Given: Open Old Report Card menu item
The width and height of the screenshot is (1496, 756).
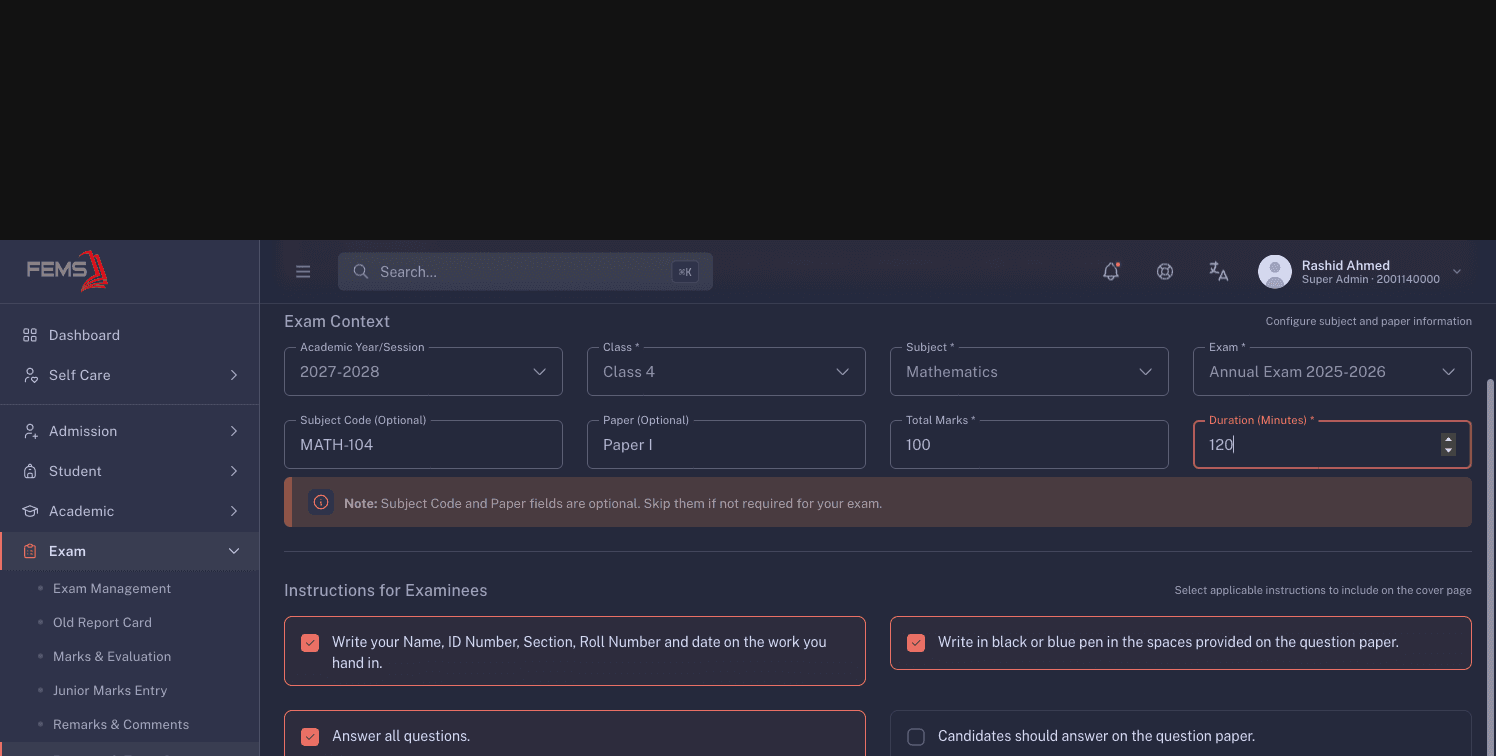Looking at the screenshot, I should point(102,622).
